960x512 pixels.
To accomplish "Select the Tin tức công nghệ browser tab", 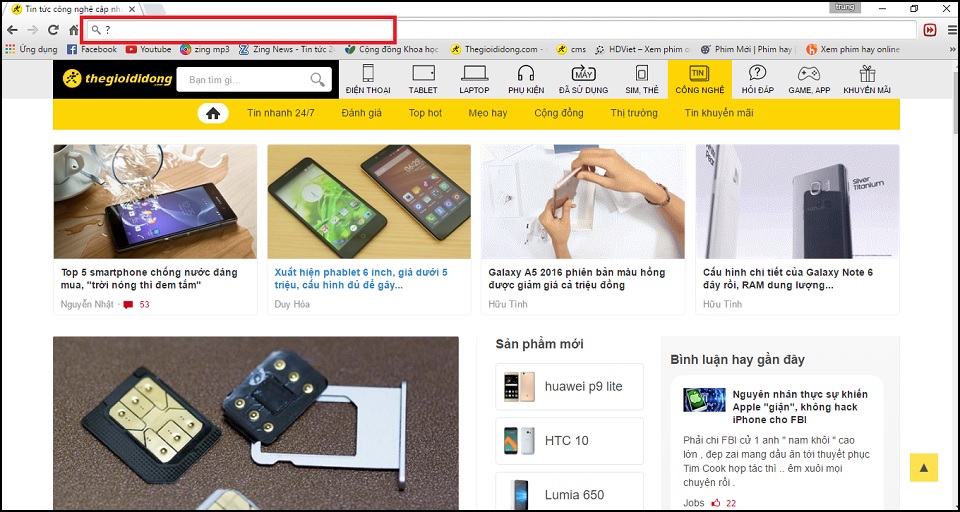I will (73, 9).
